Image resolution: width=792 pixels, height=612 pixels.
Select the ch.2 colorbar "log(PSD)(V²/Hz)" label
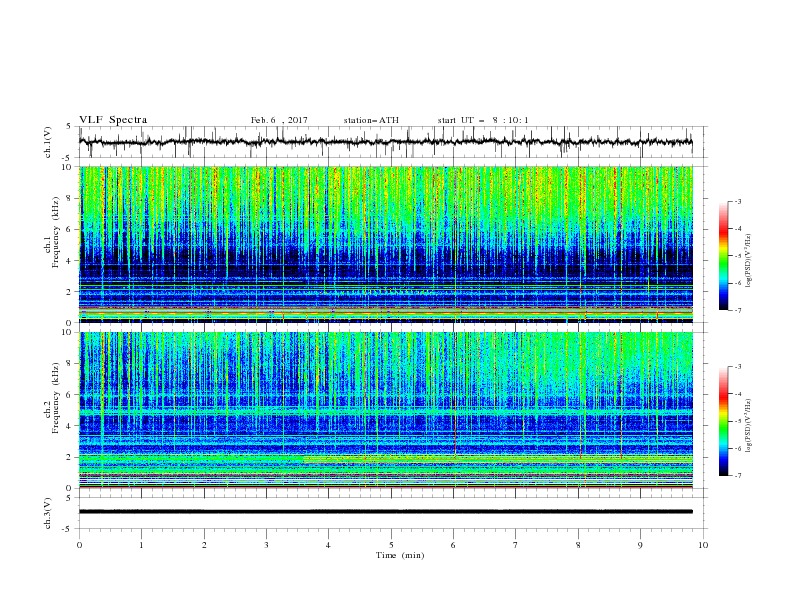pos(749,426)
